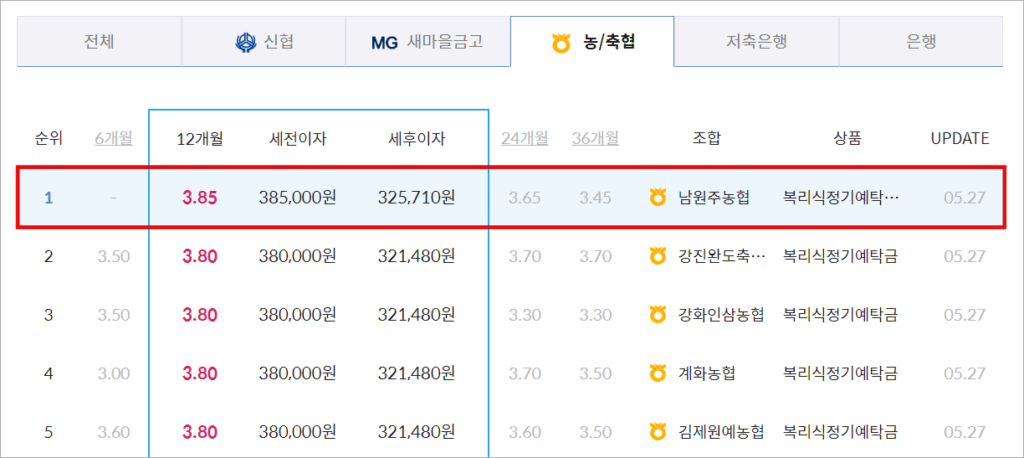Click the 농/축협 yellow ring icon in tab

[561, 43]
